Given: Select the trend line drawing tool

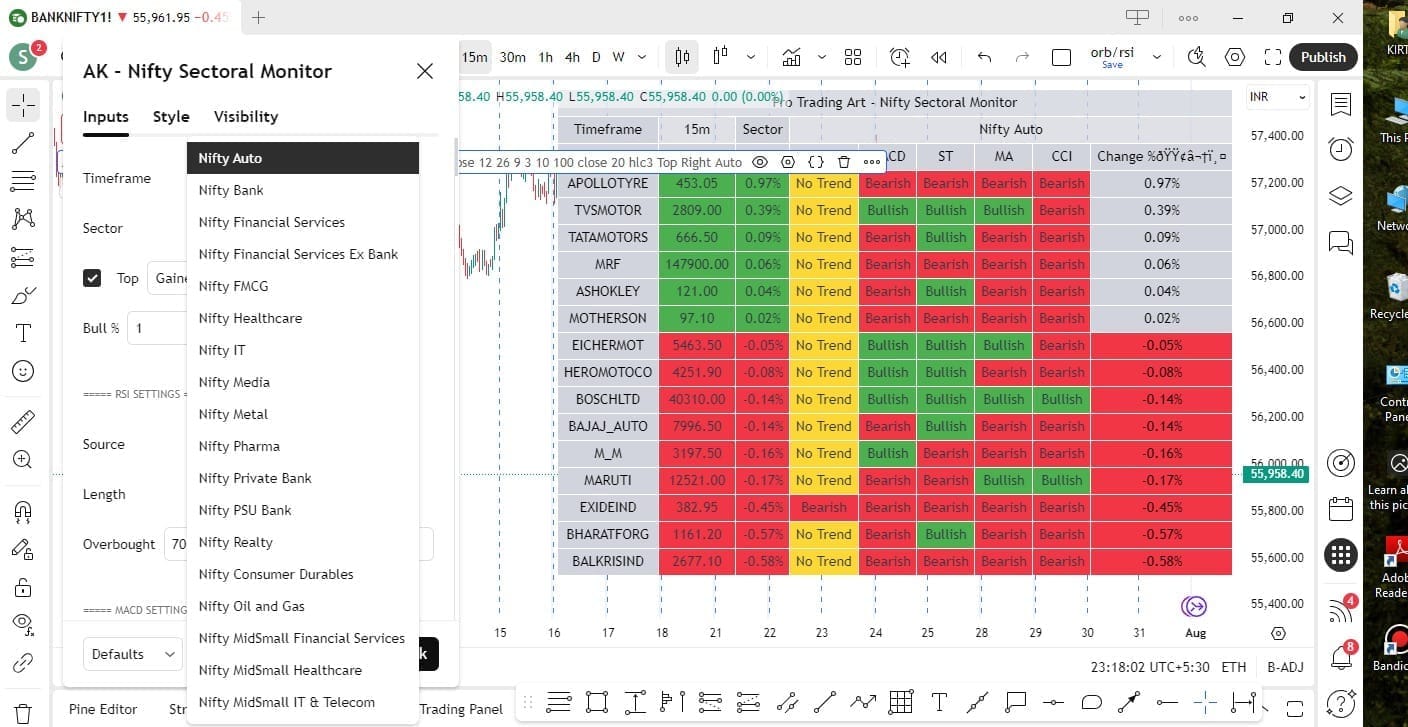Looking at the screenshot, I should click(23, 144).
